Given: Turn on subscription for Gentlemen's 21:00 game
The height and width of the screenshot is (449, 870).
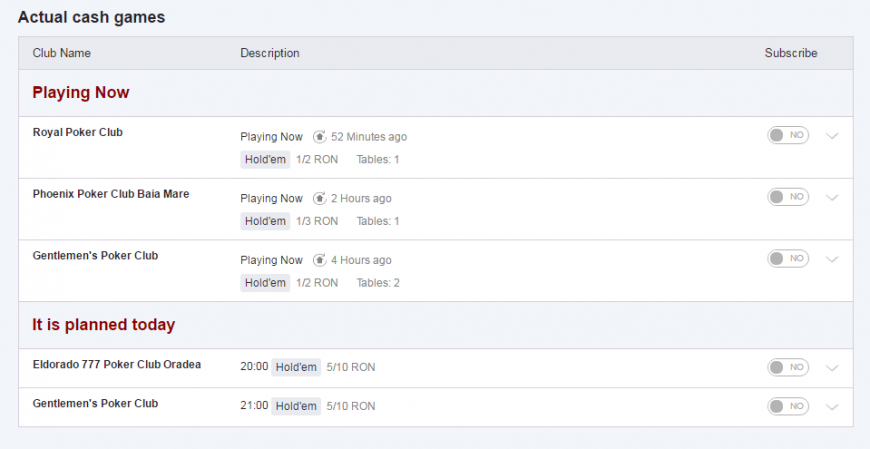Looking at the screenshot, I should [x=787, y=406].
